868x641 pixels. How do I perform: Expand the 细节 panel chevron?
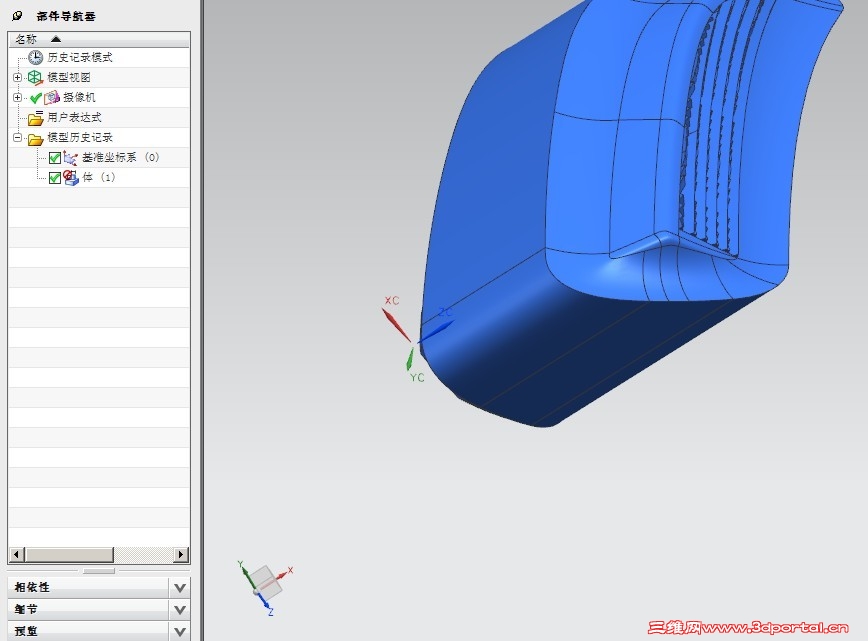tap(179, 609)
